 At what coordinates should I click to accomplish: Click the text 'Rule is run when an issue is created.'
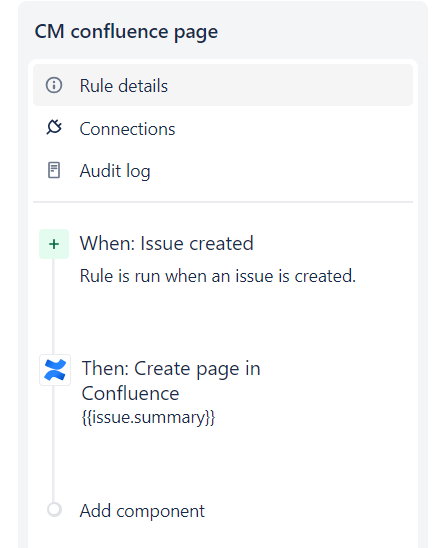coord(218,276)
